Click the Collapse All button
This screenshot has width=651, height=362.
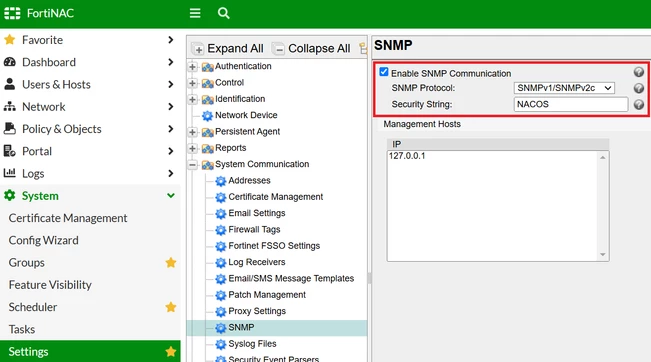tap(312, 49)
